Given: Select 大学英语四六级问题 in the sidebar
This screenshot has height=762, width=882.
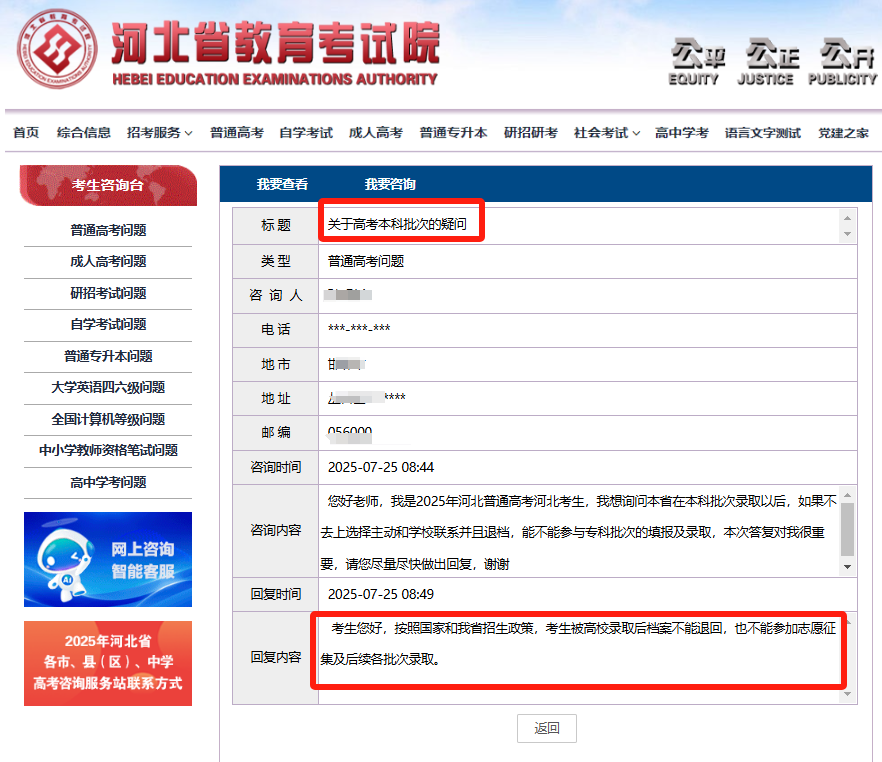Looking at the screenshot, I should (x=108, y=387).
